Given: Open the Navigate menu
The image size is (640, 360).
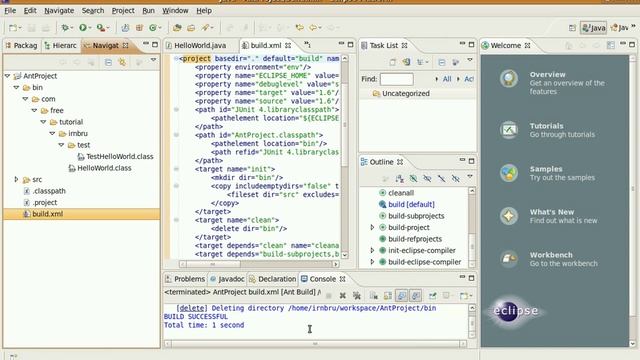Looking at the screenshot, I should tap(59, 11).
